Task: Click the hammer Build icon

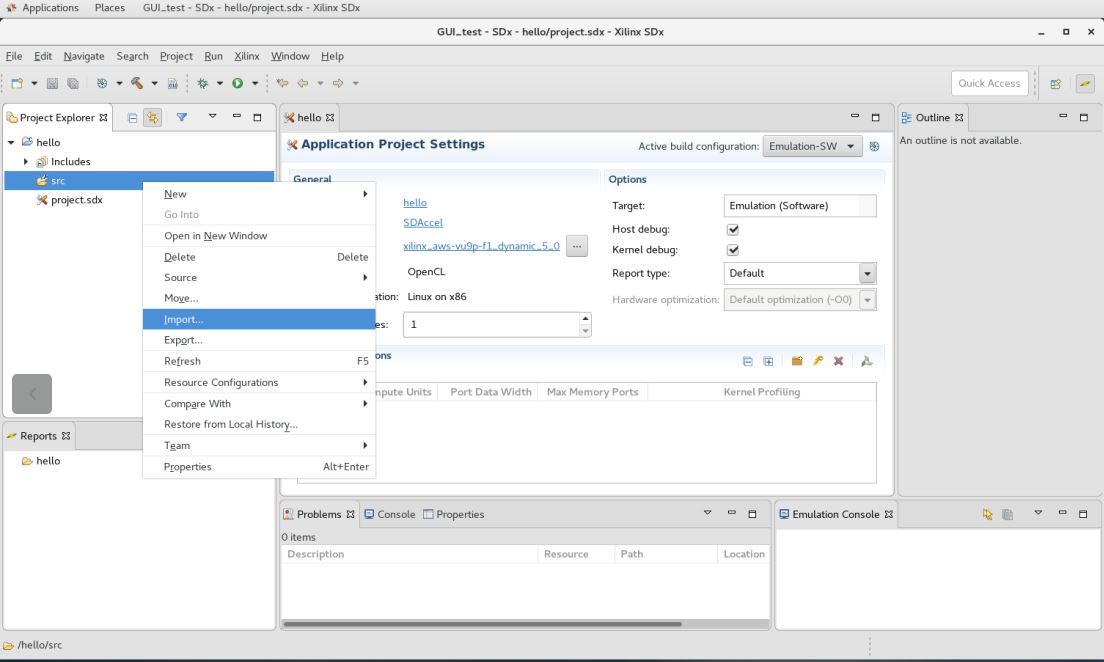Action: (x=137, y=83)
